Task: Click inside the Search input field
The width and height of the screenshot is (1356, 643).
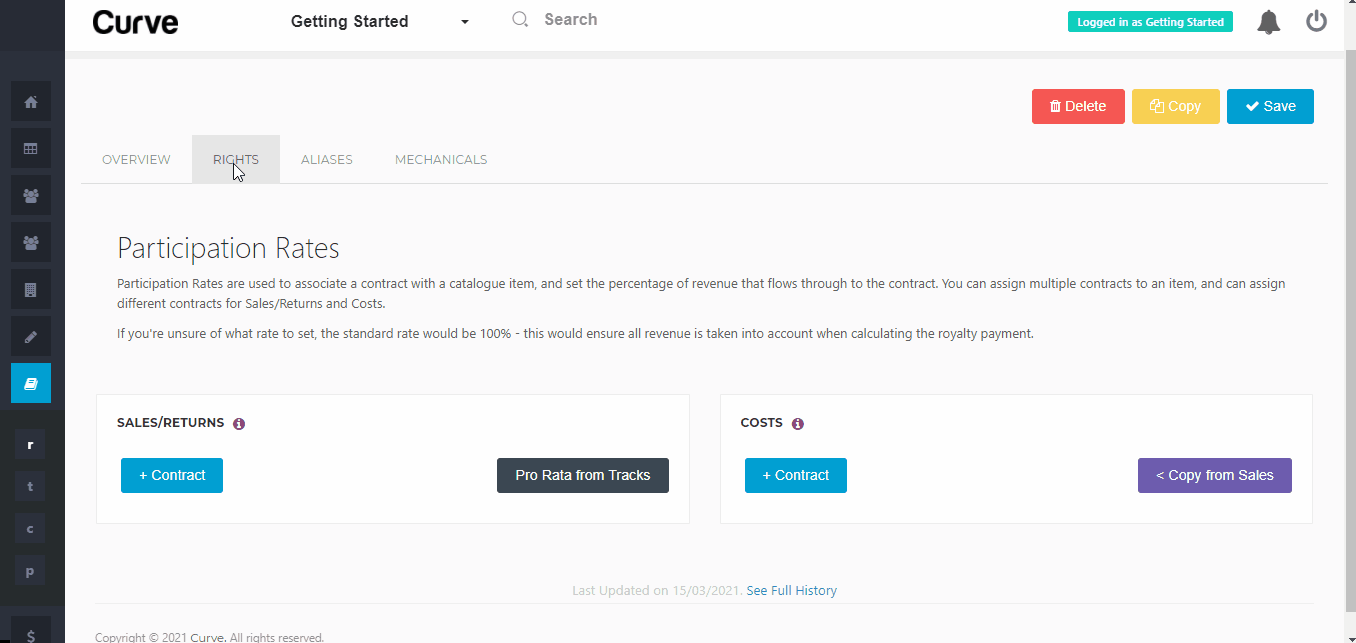Action: tap(600, 18)
